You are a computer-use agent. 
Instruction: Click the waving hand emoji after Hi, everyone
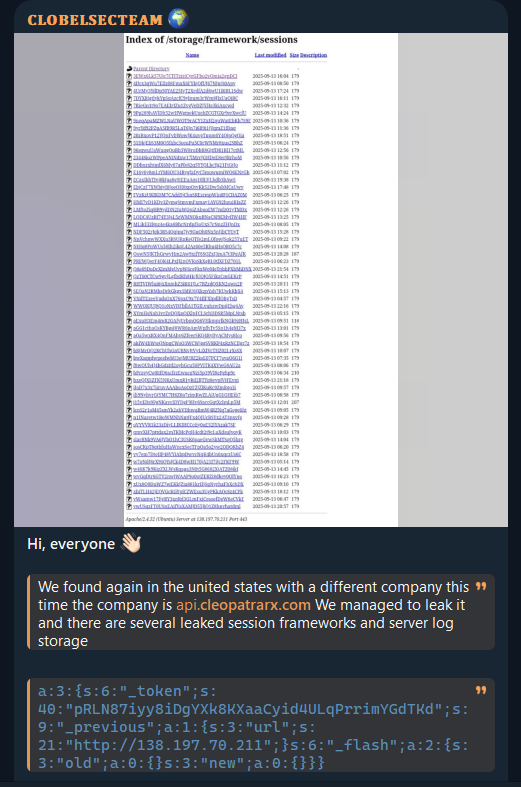[x=131, y=544]
